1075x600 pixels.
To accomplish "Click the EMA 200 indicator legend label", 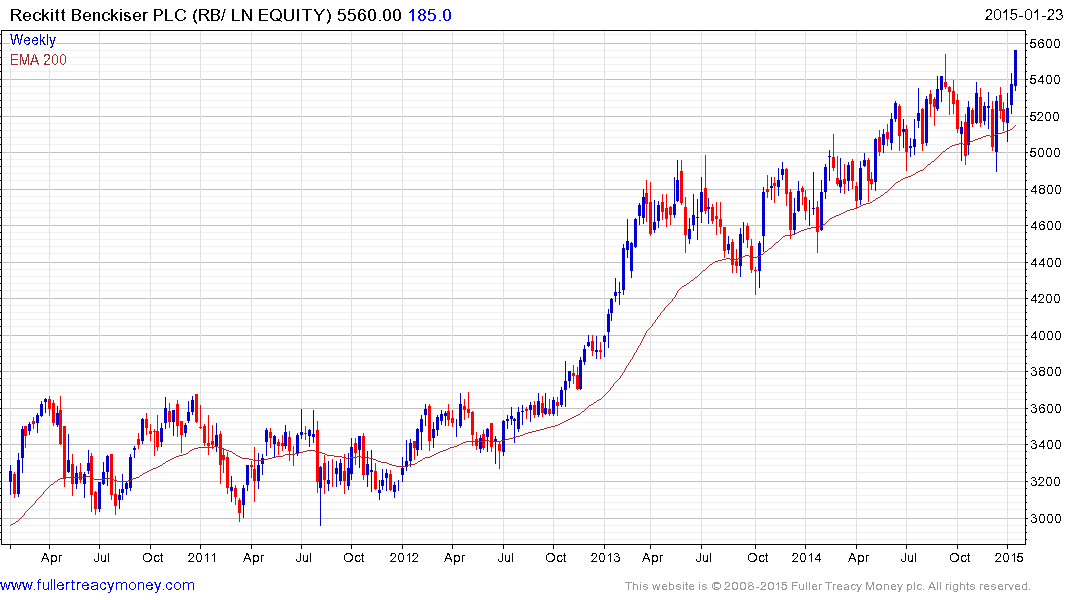I will [39, 60].
